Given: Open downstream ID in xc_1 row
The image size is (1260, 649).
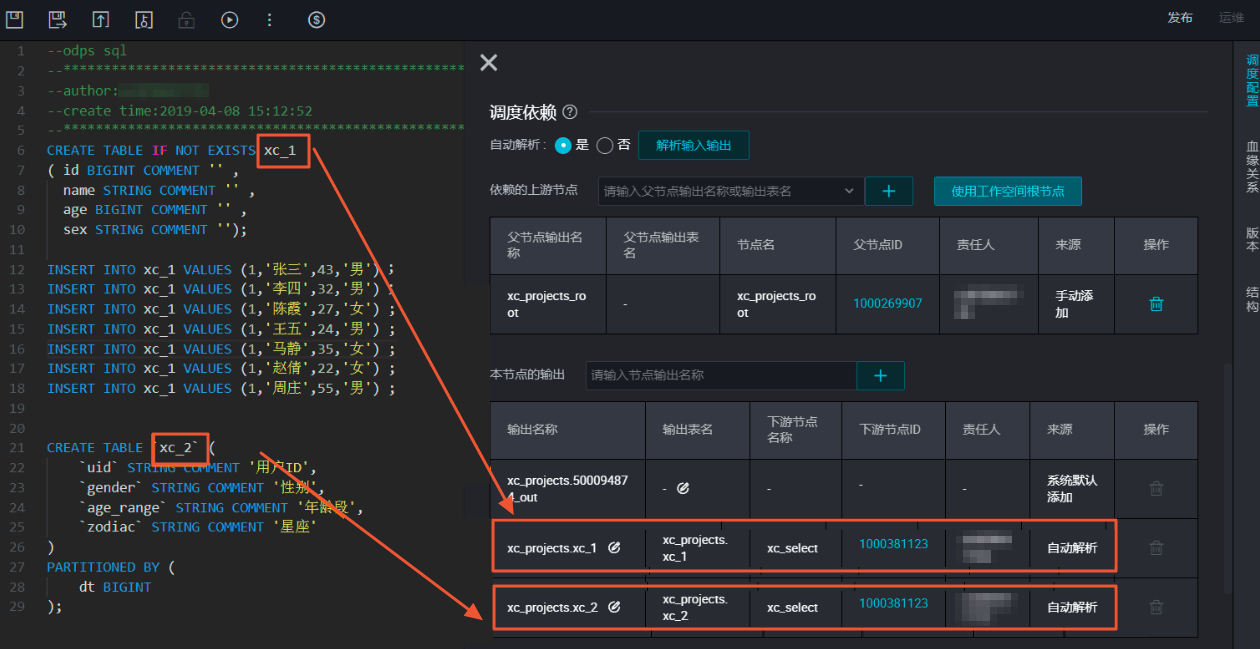Looking at the screenshot, I should (x=893, y=544).
